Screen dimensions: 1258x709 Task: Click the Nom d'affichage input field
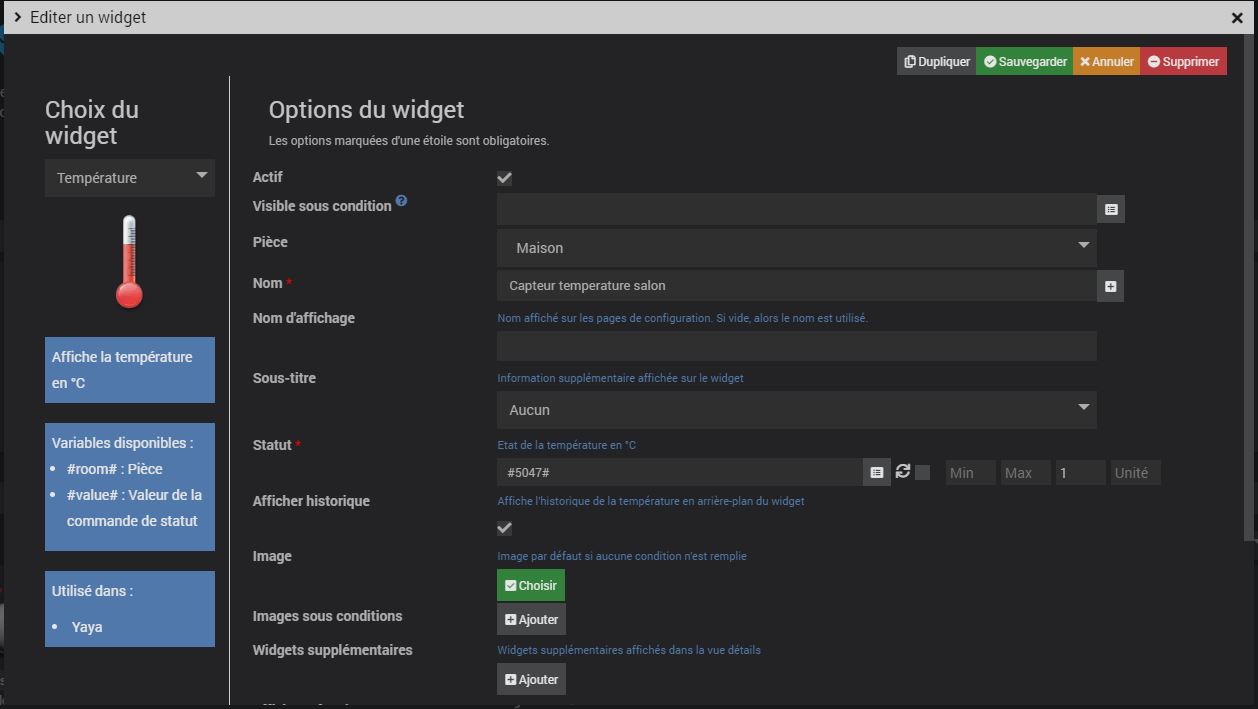tap(796, 346)
